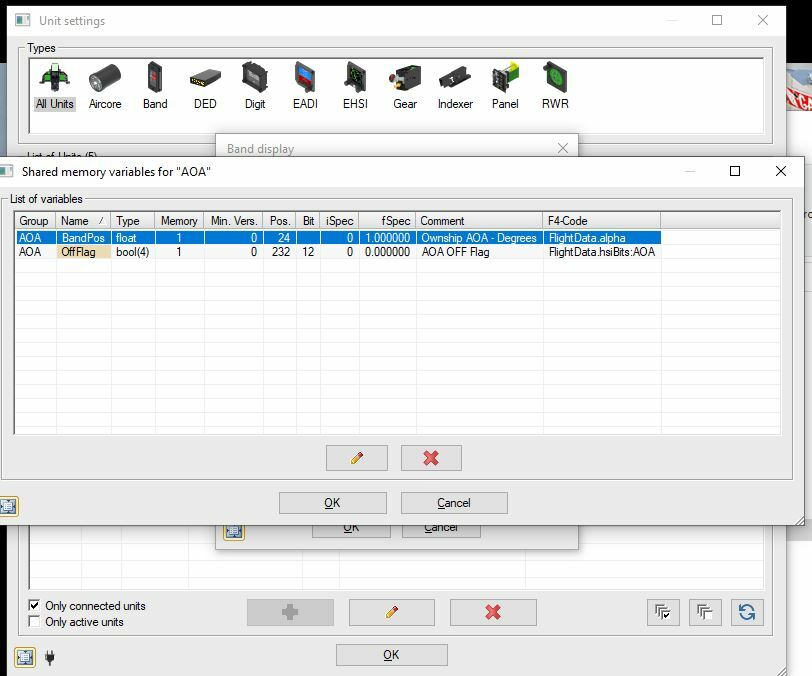Click position value 232 cell

(x=280, y=252)
